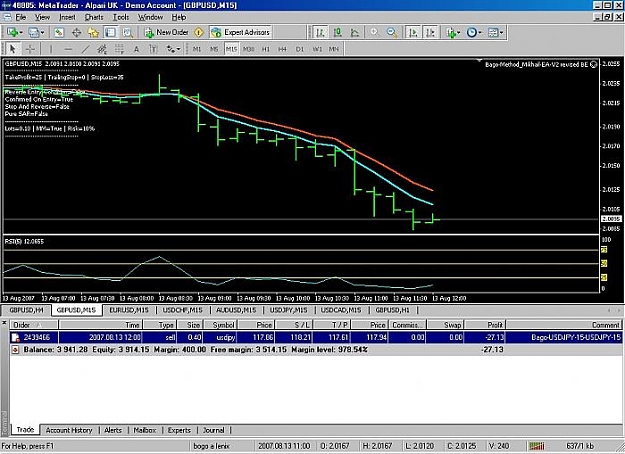Switch to EURUSD,M15 chart tab
The height and width of the screenshot is (454, 625).
129,310
